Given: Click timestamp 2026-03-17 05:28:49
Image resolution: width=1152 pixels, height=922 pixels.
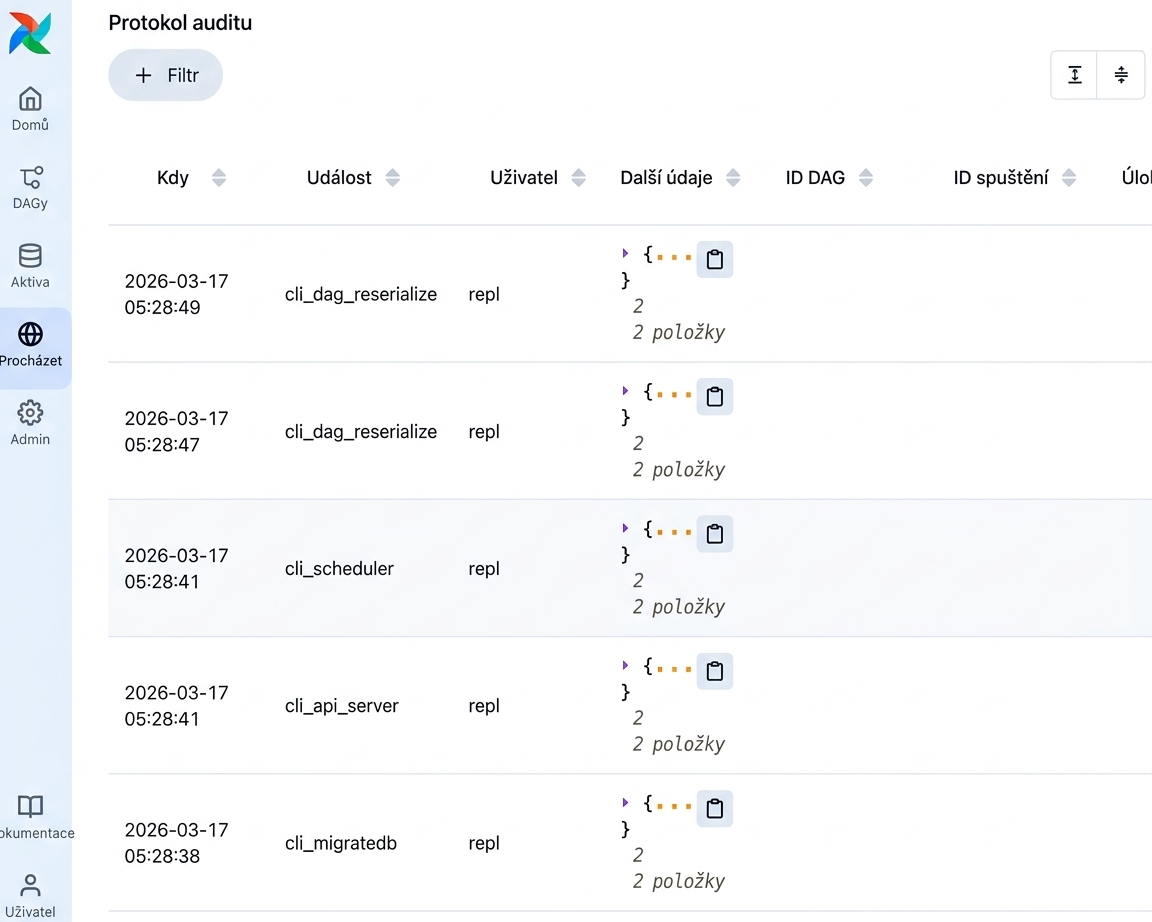Looking at the screenshot, I should coord(176,294).
